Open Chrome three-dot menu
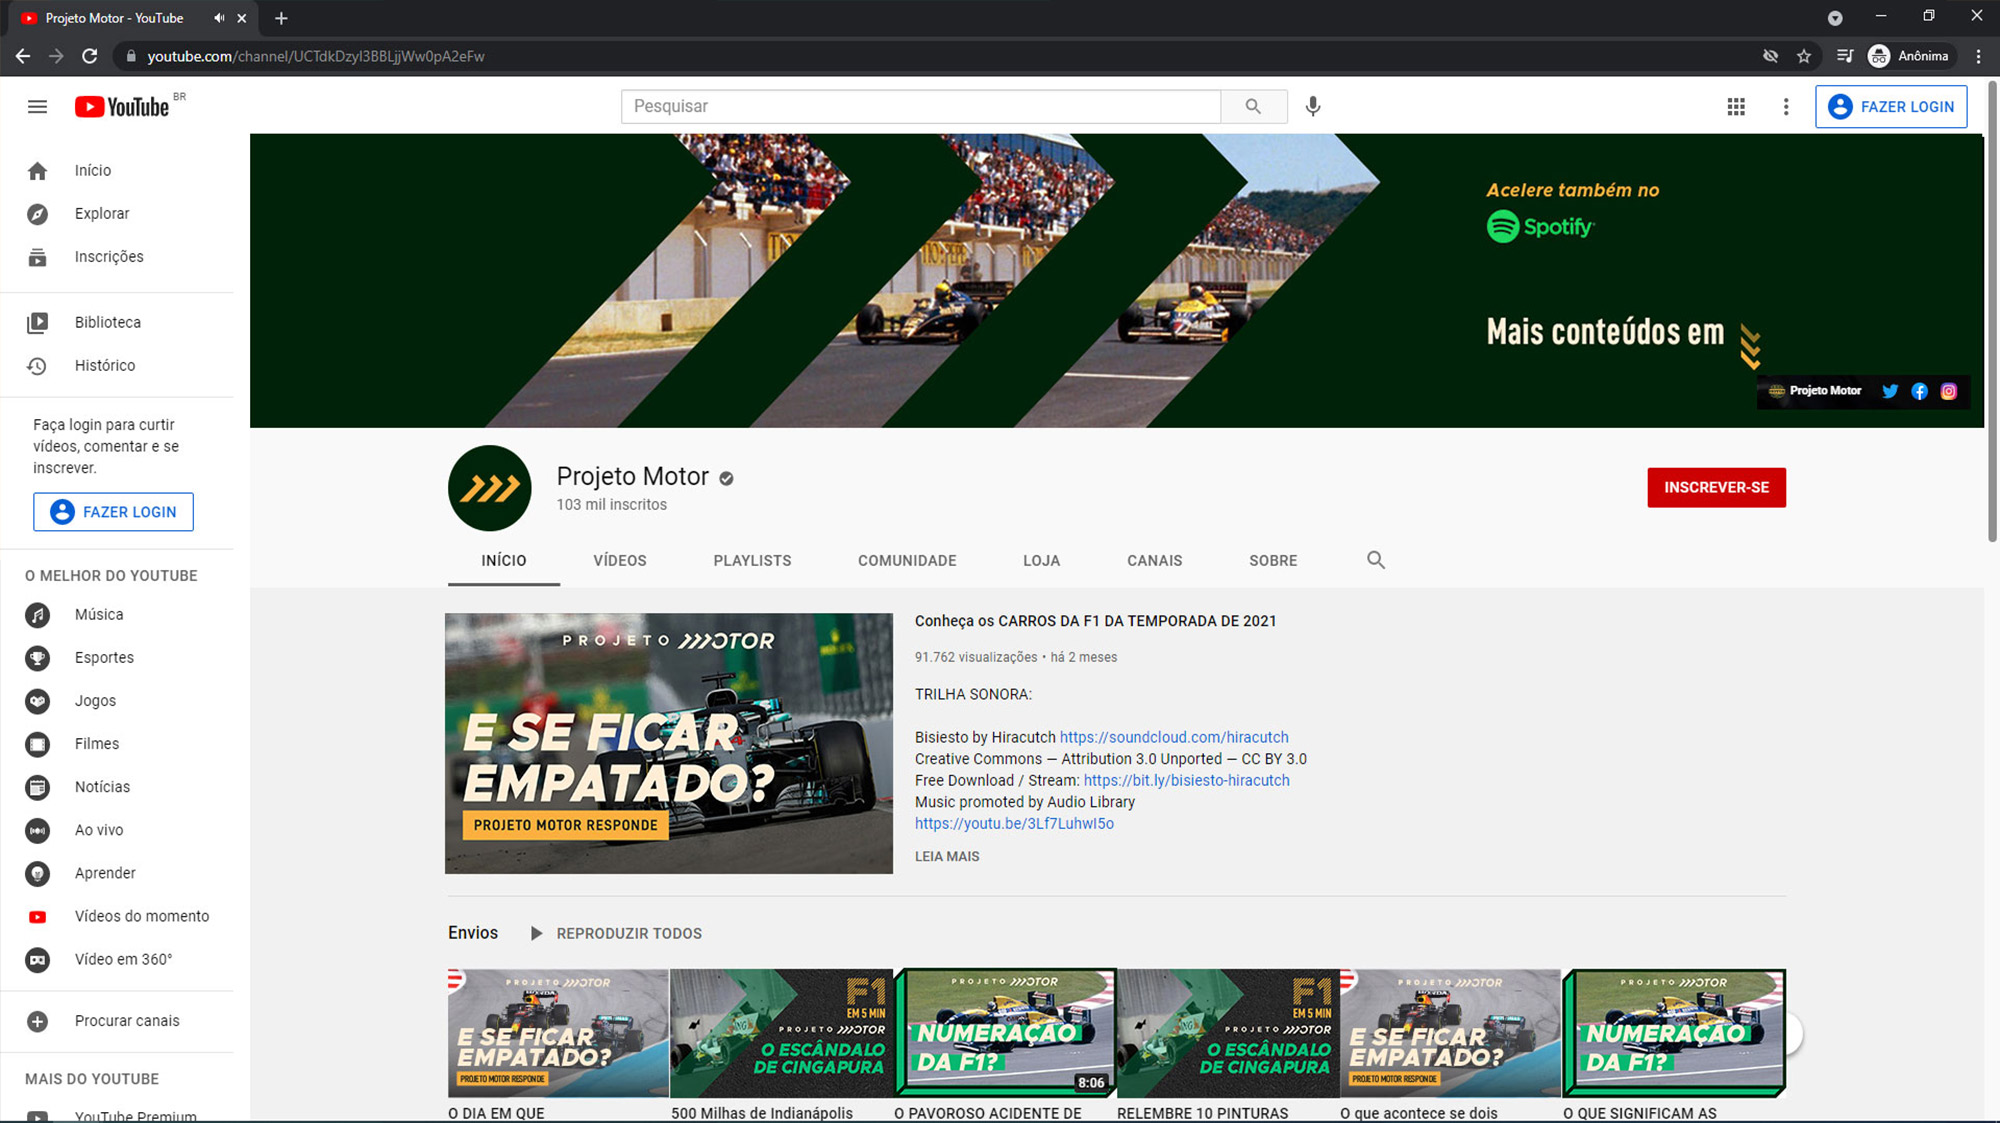This screenshot has width=2000, height=1123. pos(1978,56)
